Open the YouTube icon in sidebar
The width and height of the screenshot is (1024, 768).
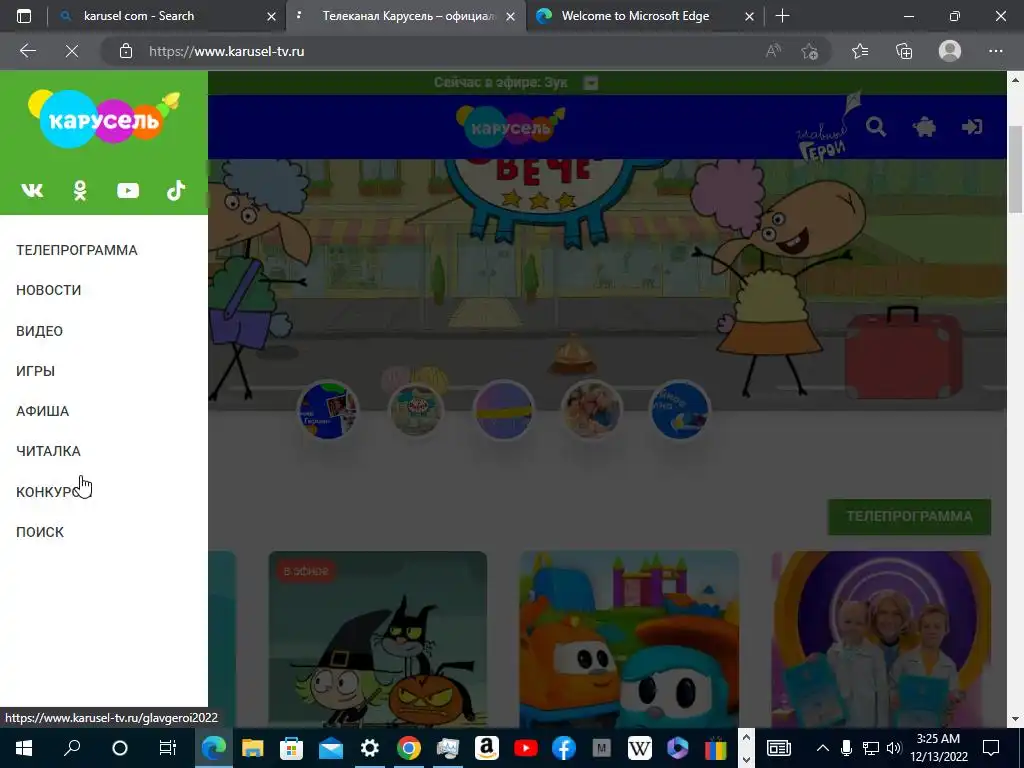[128, 191]
